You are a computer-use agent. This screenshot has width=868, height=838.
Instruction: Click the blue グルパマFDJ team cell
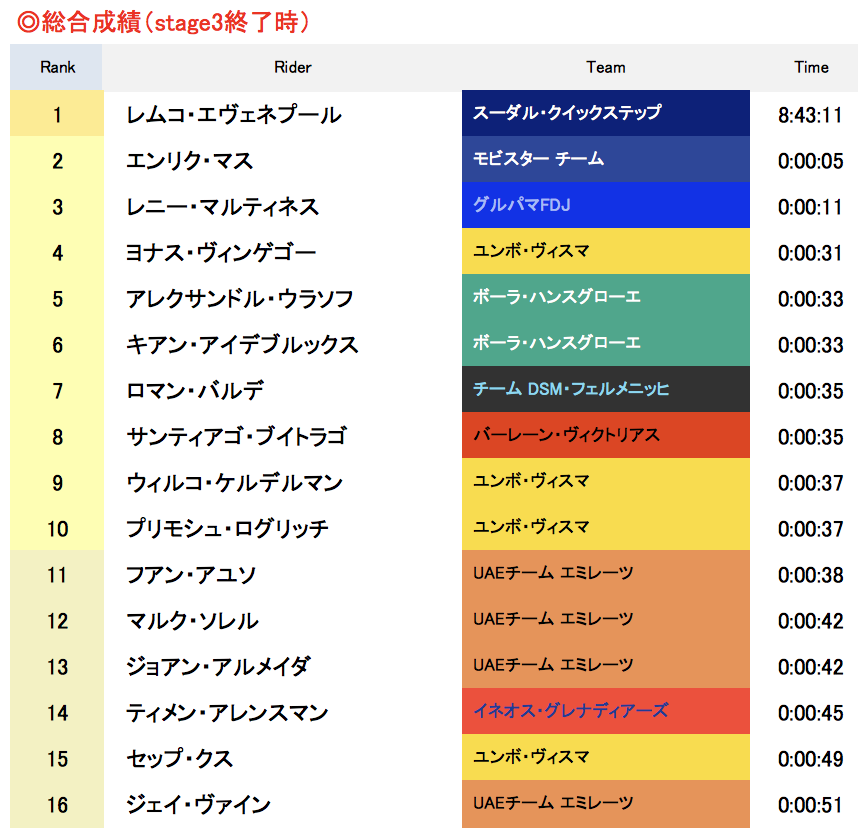click(x=606, y=205)
